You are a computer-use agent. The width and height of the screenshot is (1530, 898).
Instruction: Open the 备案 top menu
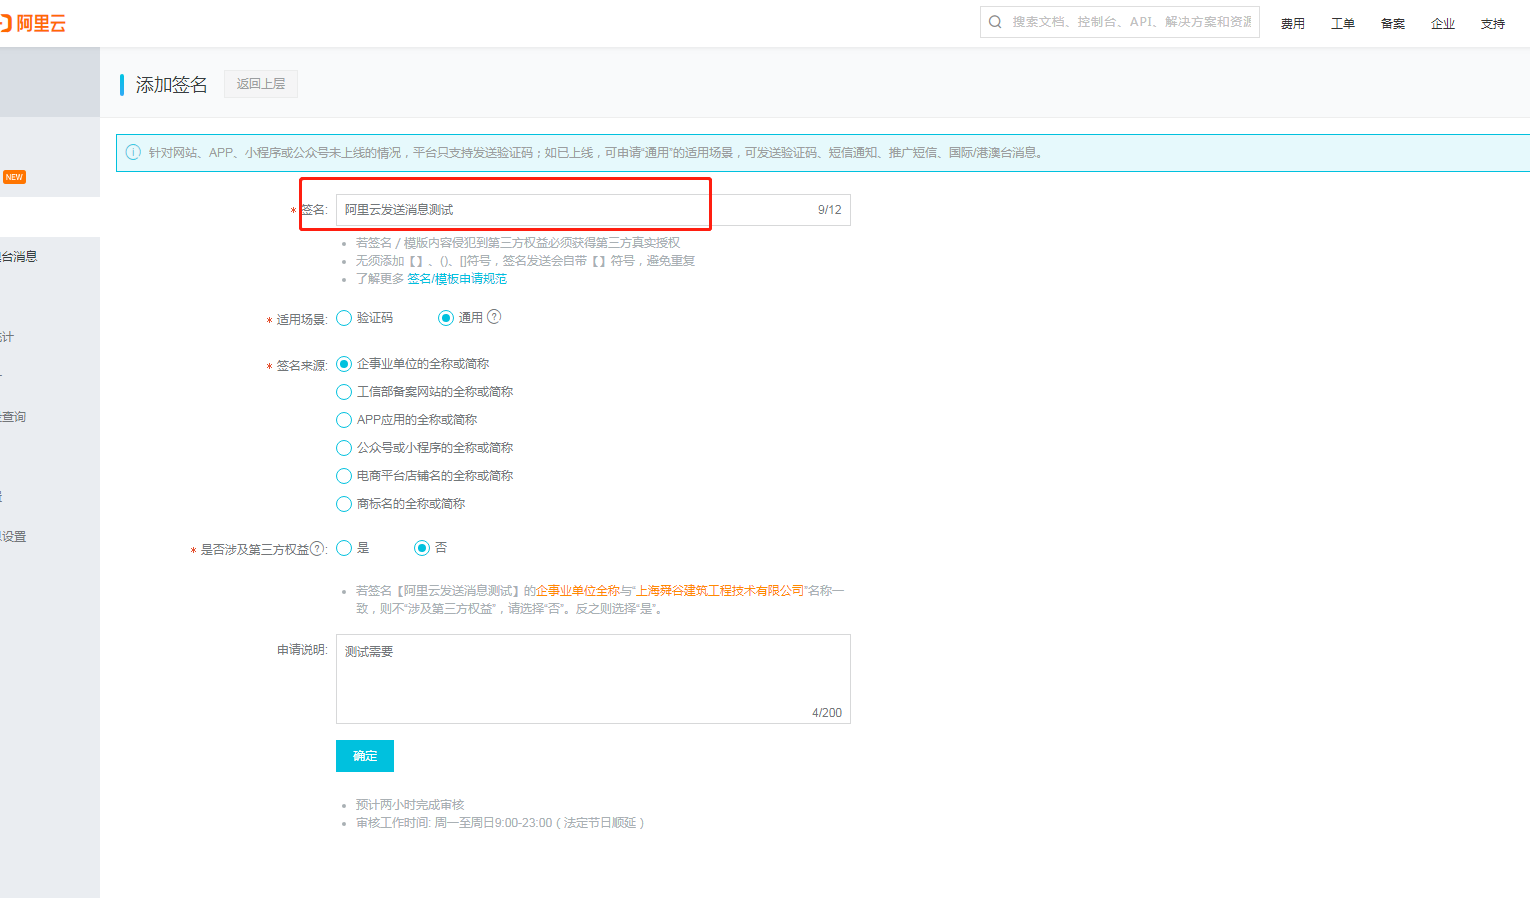[1393, 24]
